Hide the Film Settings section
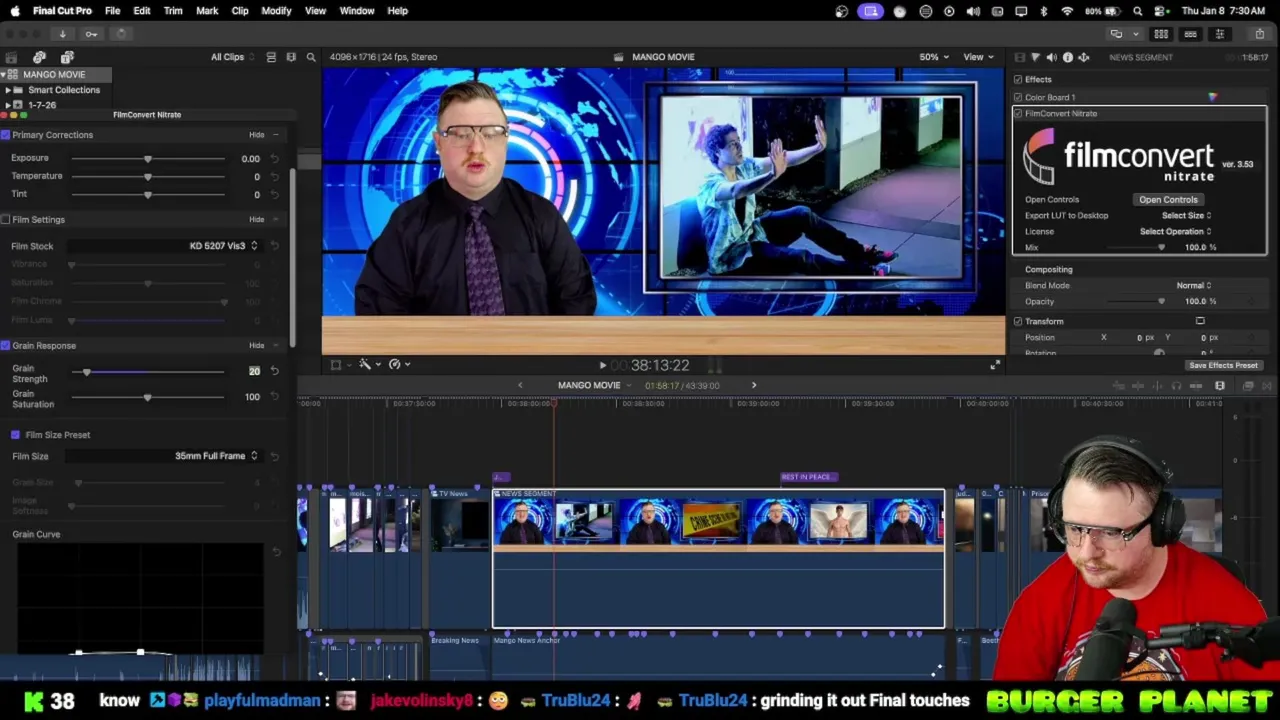Image resolution: width=1280 pixels, height=720 pixels. click(257, 220)
